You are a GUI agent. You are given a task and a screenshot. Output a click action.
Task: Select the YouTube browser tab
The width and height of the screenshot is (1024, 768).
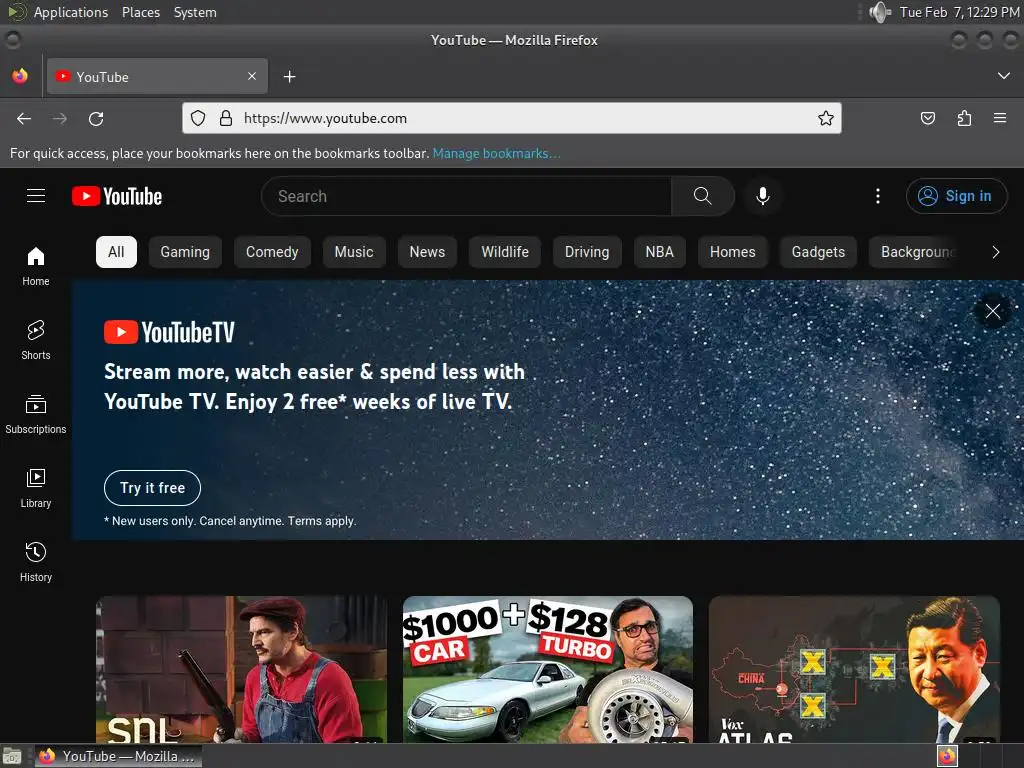pyautogui.click(x=157, y=76)
